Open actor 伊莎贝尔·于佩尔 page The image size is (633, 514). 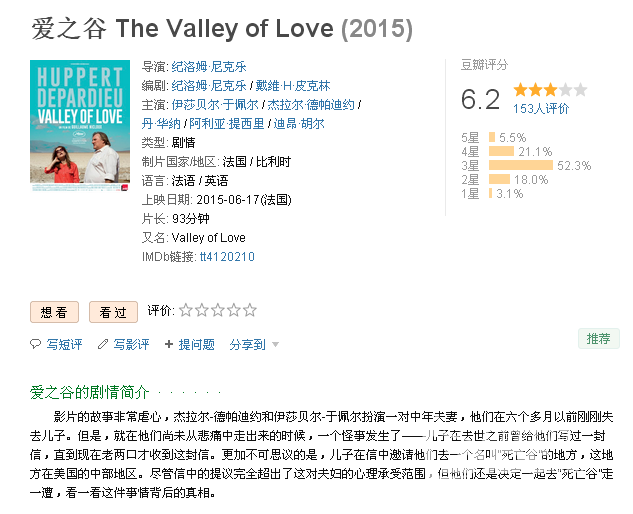pyautogui.click(x=215, y=105)
